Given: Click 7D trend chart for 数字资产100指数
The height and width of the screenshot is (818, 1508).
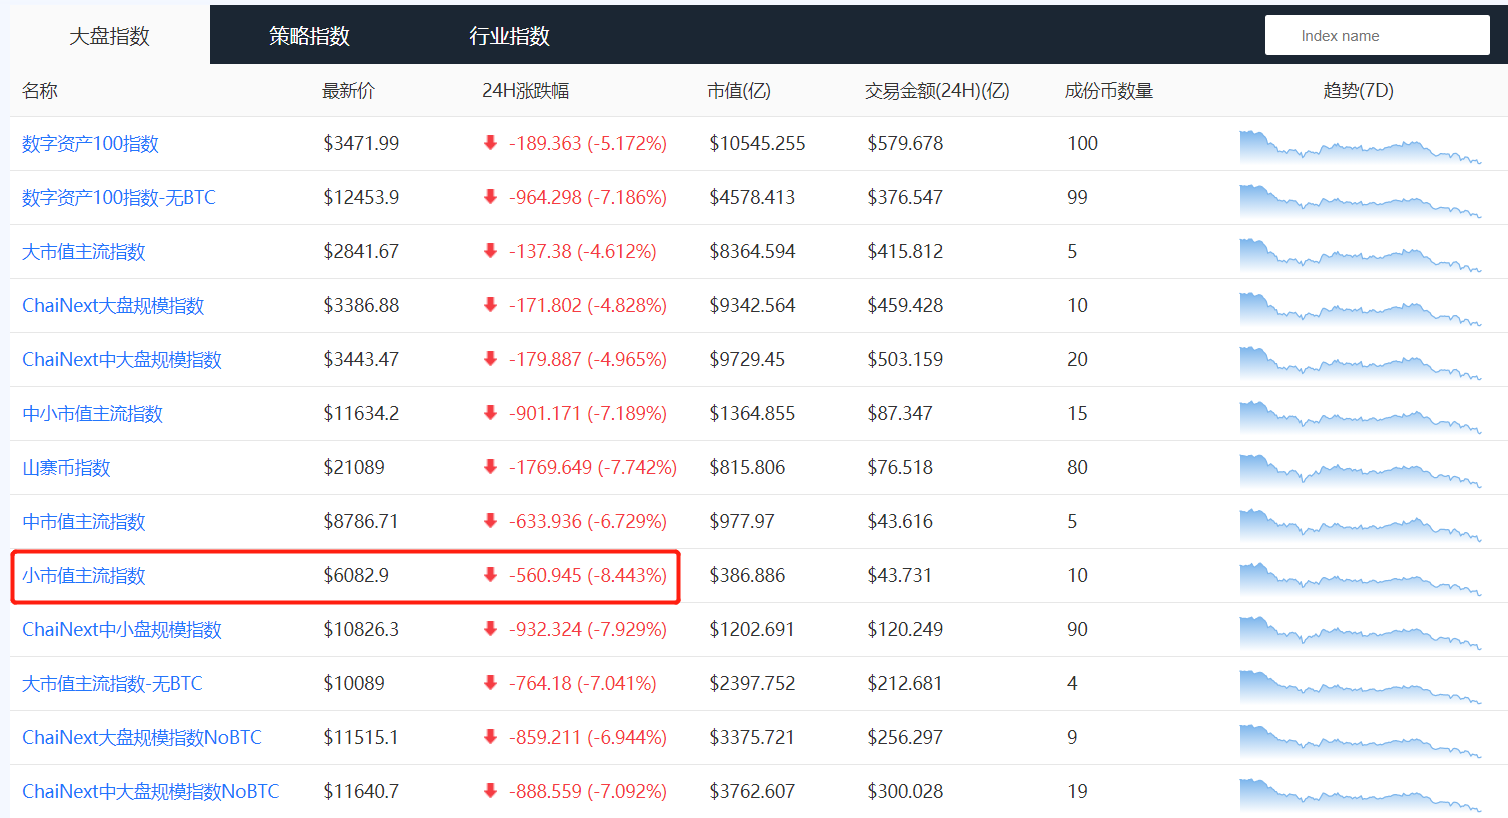Looking at the screenshot, I should tap(1360, 146).
